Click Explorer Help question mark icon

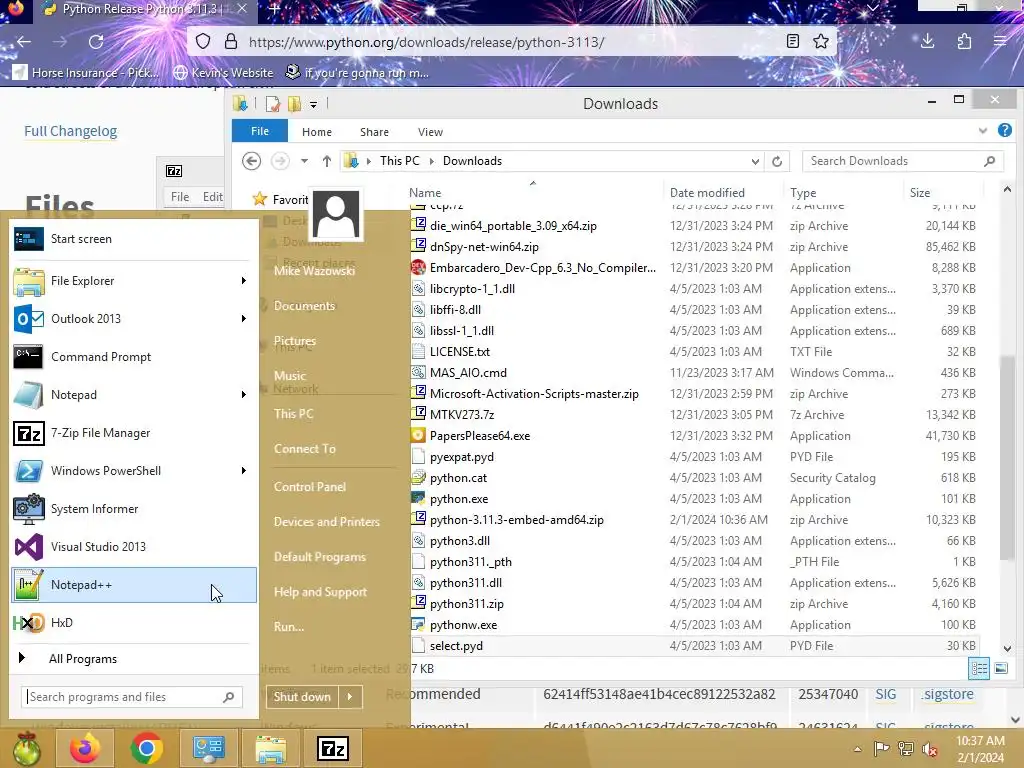[x=1005, y=131]
